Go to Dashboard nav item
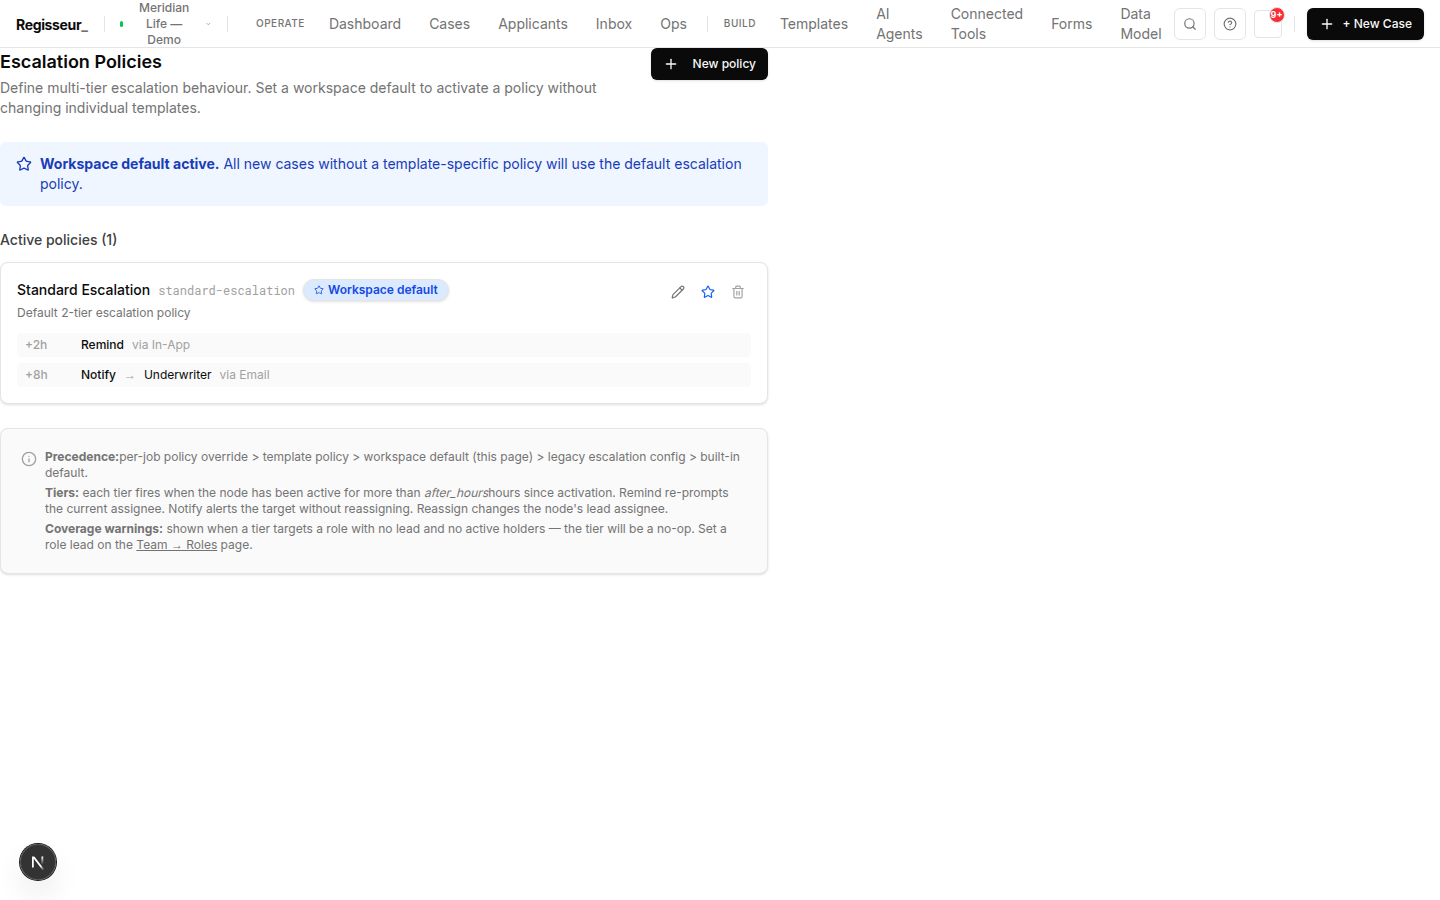Screen dimensions: 1440x900 365,24
